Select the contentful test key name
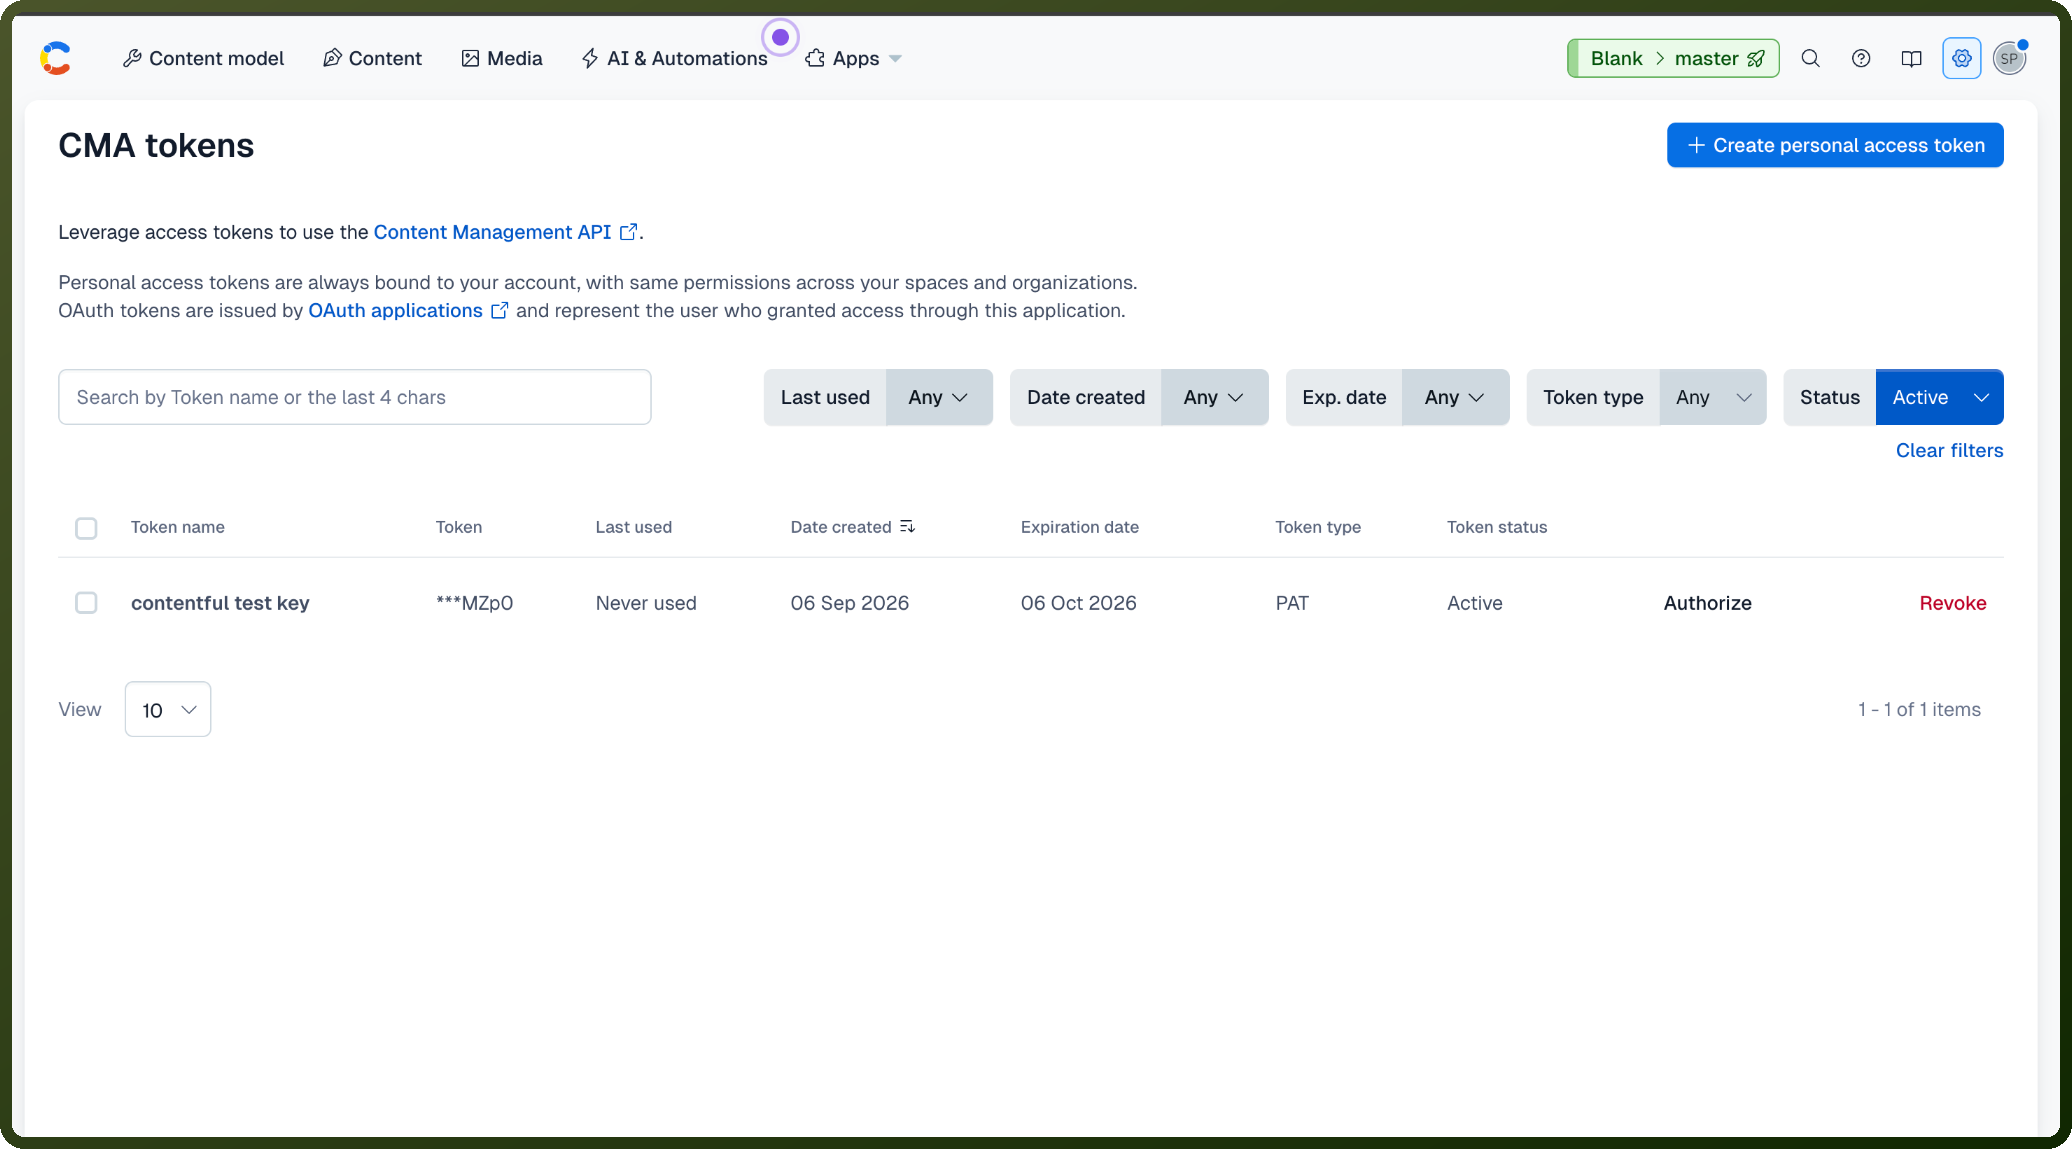The height and width of the screenshot is (1149, 2072). click(220, 603)
